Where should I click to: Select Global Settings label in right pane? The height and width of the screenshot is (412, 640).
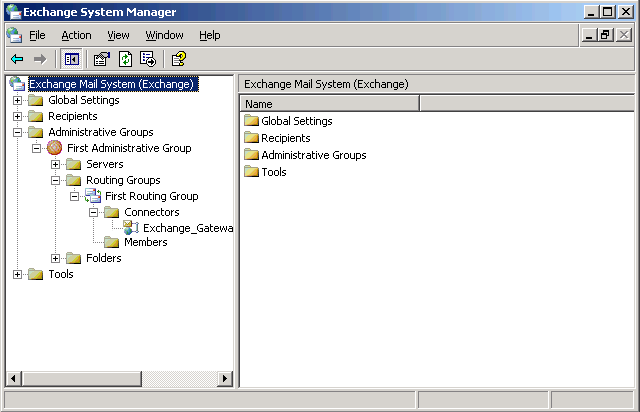point(297,121)
